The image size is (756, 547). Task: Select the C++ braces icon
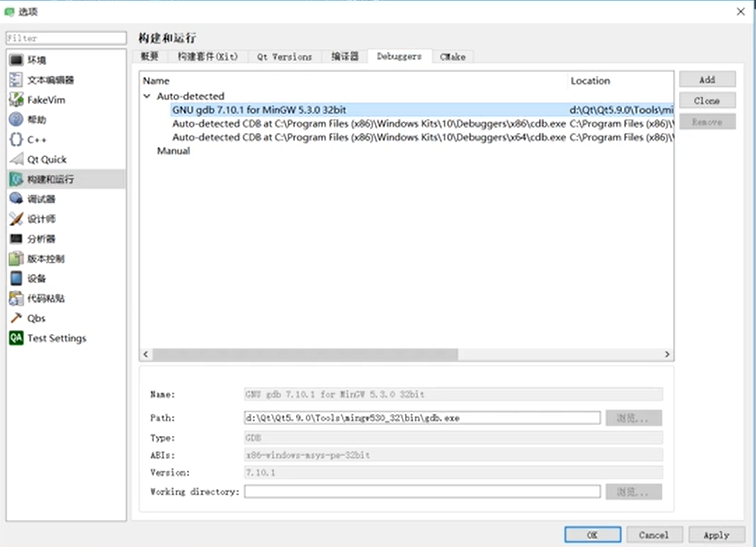click(x=16, y=140)
